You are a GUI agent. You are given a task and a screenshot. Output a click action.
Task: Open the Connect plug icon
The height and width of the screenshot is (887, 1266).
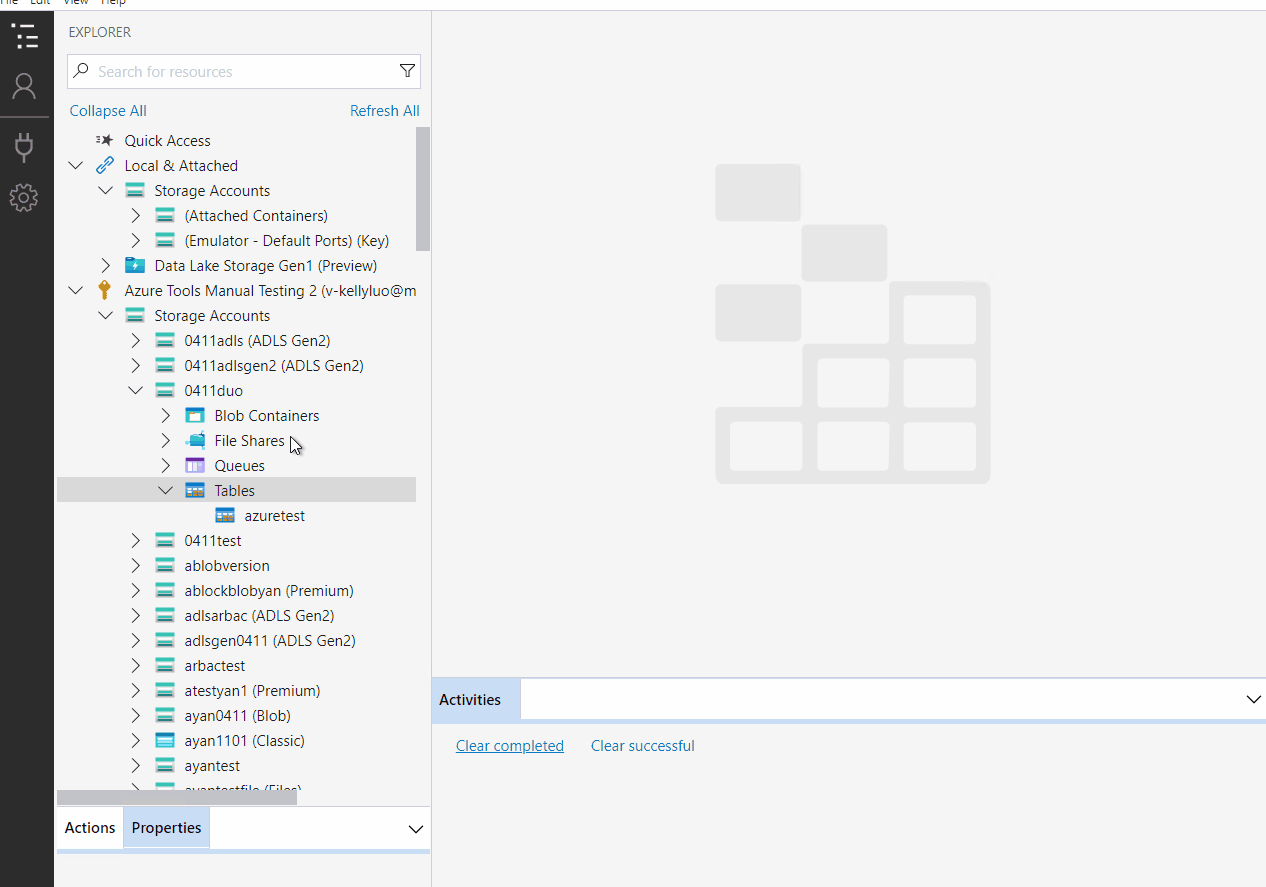[x=25, y=148]
